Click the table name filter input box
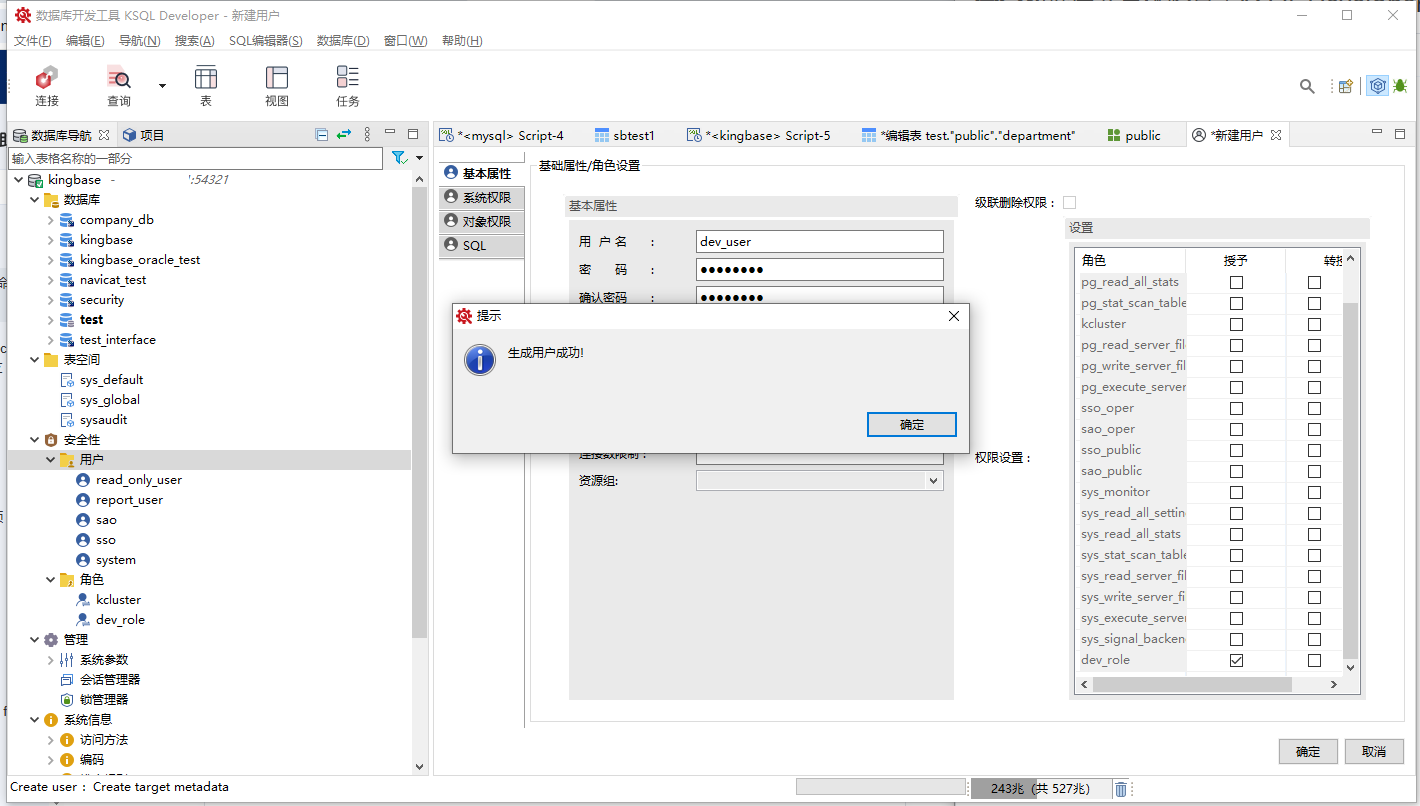 (x=196, y=158)
